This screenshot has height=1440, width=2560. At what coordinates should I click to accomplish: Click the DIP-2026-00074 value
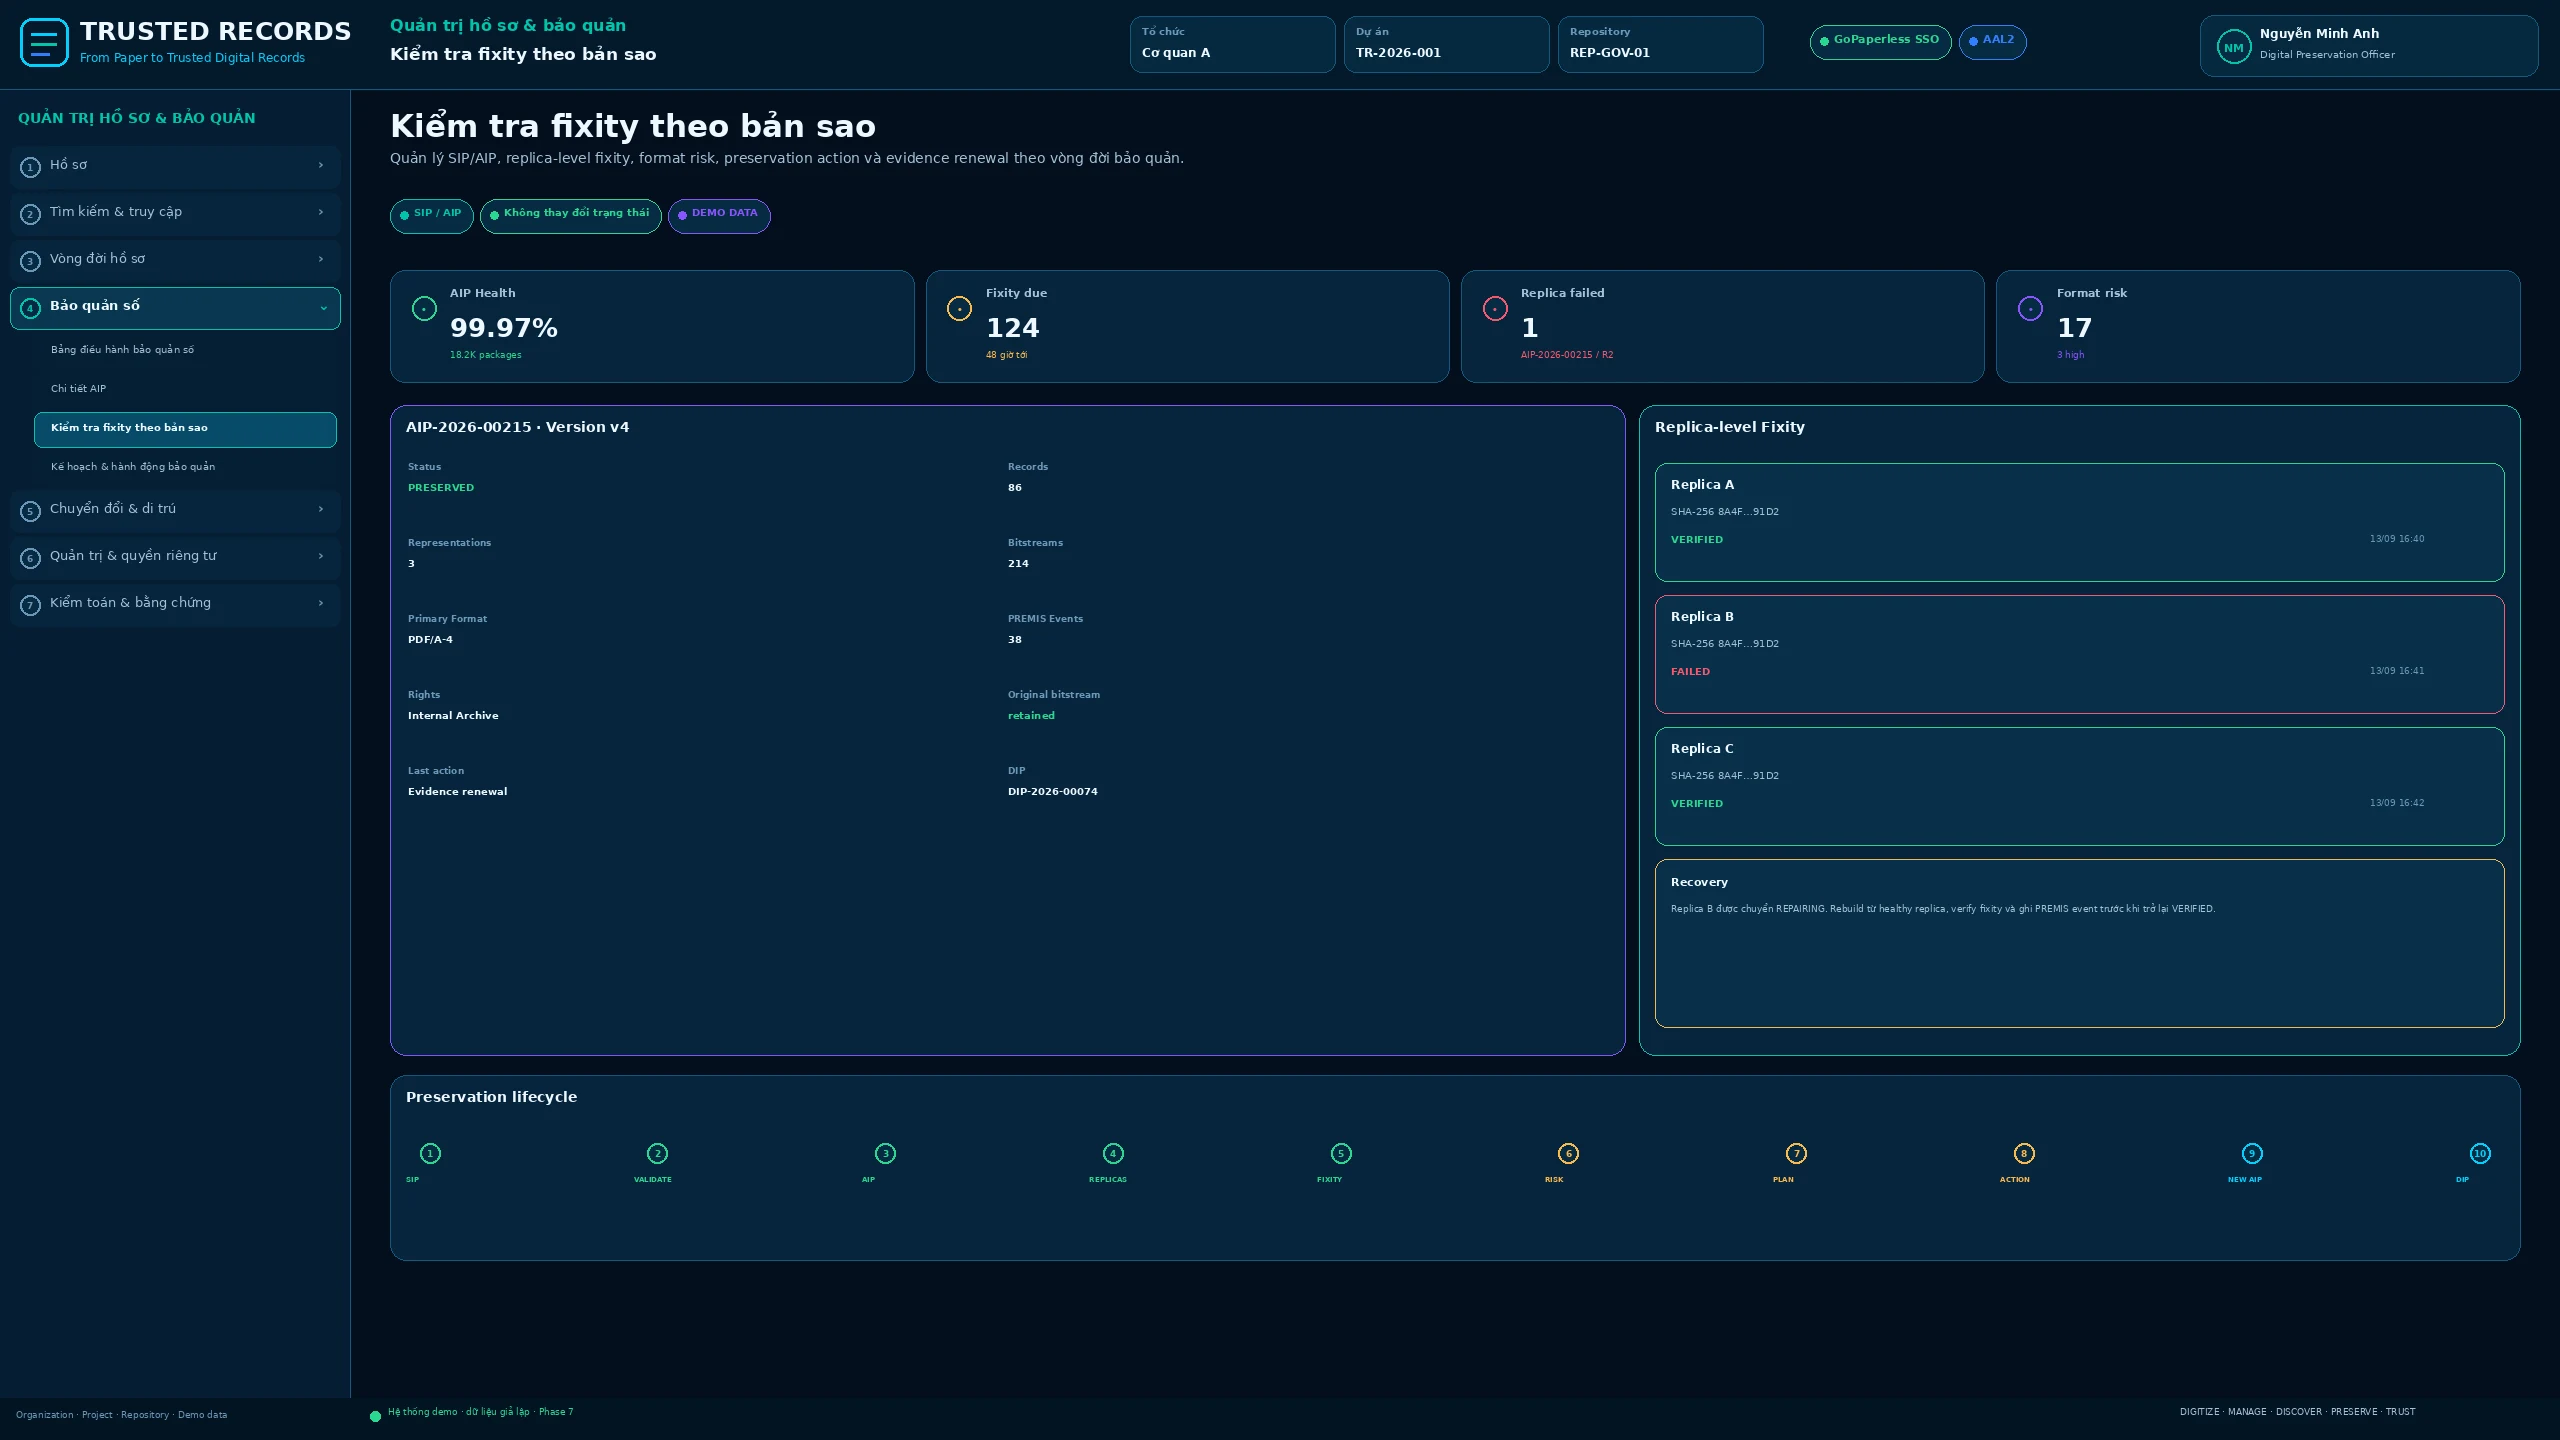1052,792
